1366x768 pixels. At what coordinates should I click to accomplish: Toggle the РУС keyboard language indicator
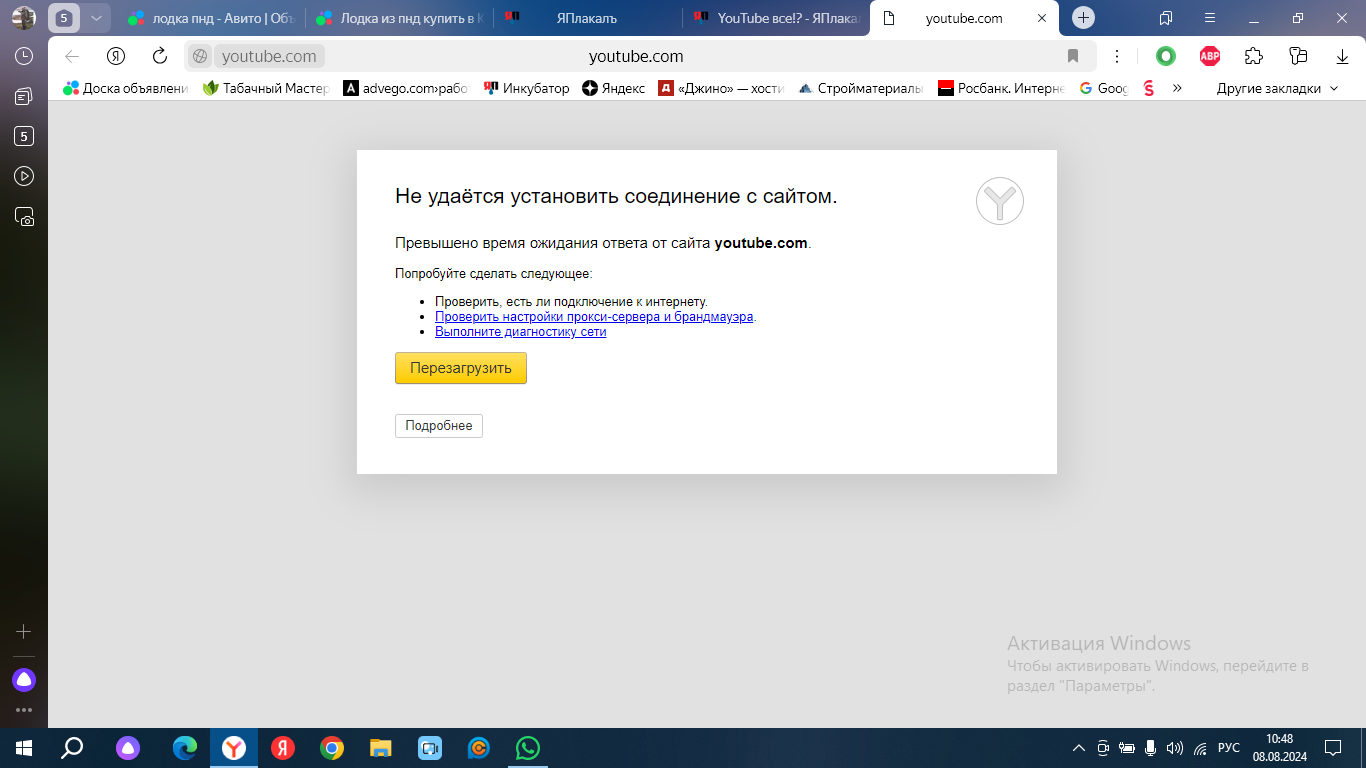pos(1229,748)
